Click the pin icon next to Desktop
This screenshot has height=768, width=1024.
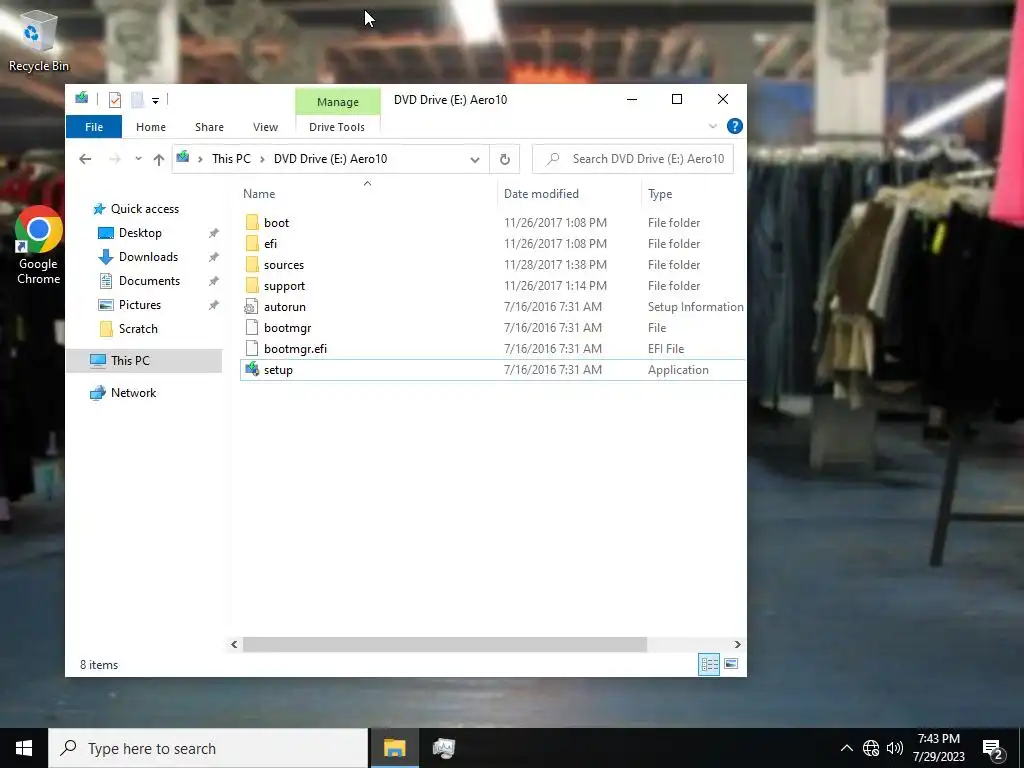213,233
